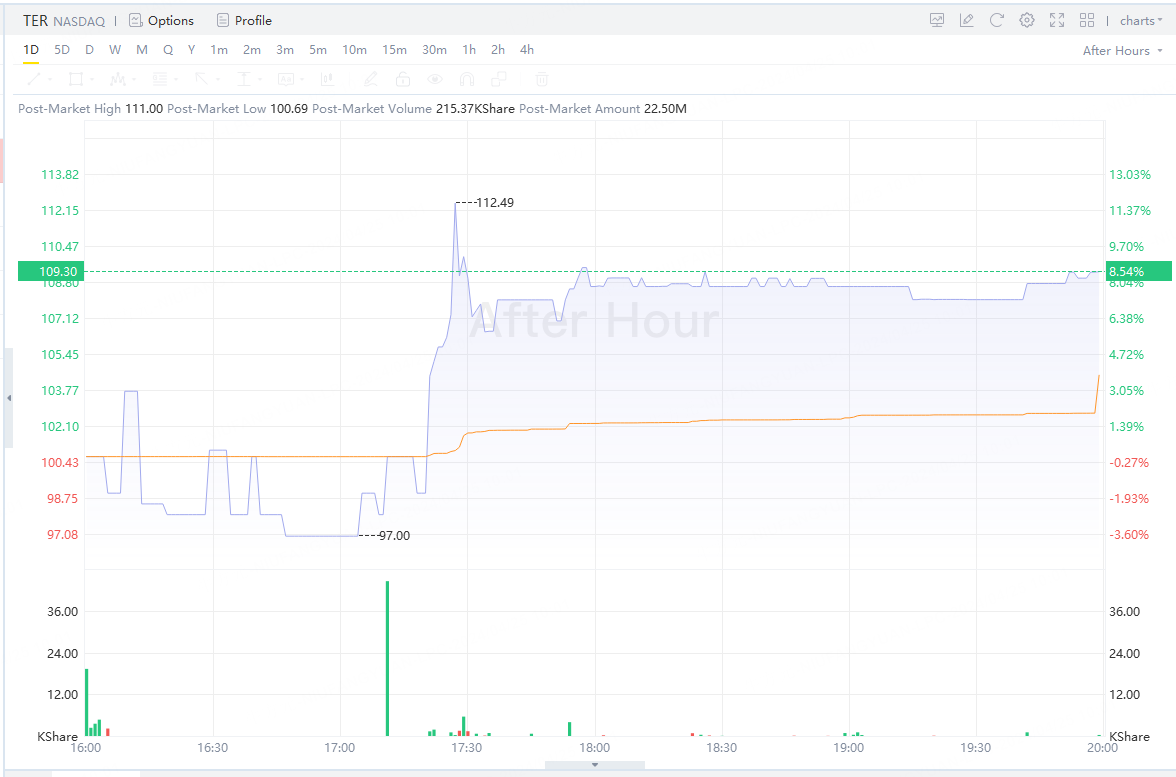Screen dimensions: 1176x777
Task: Click the bar chart tool icon
Action: tap(327, 79)
